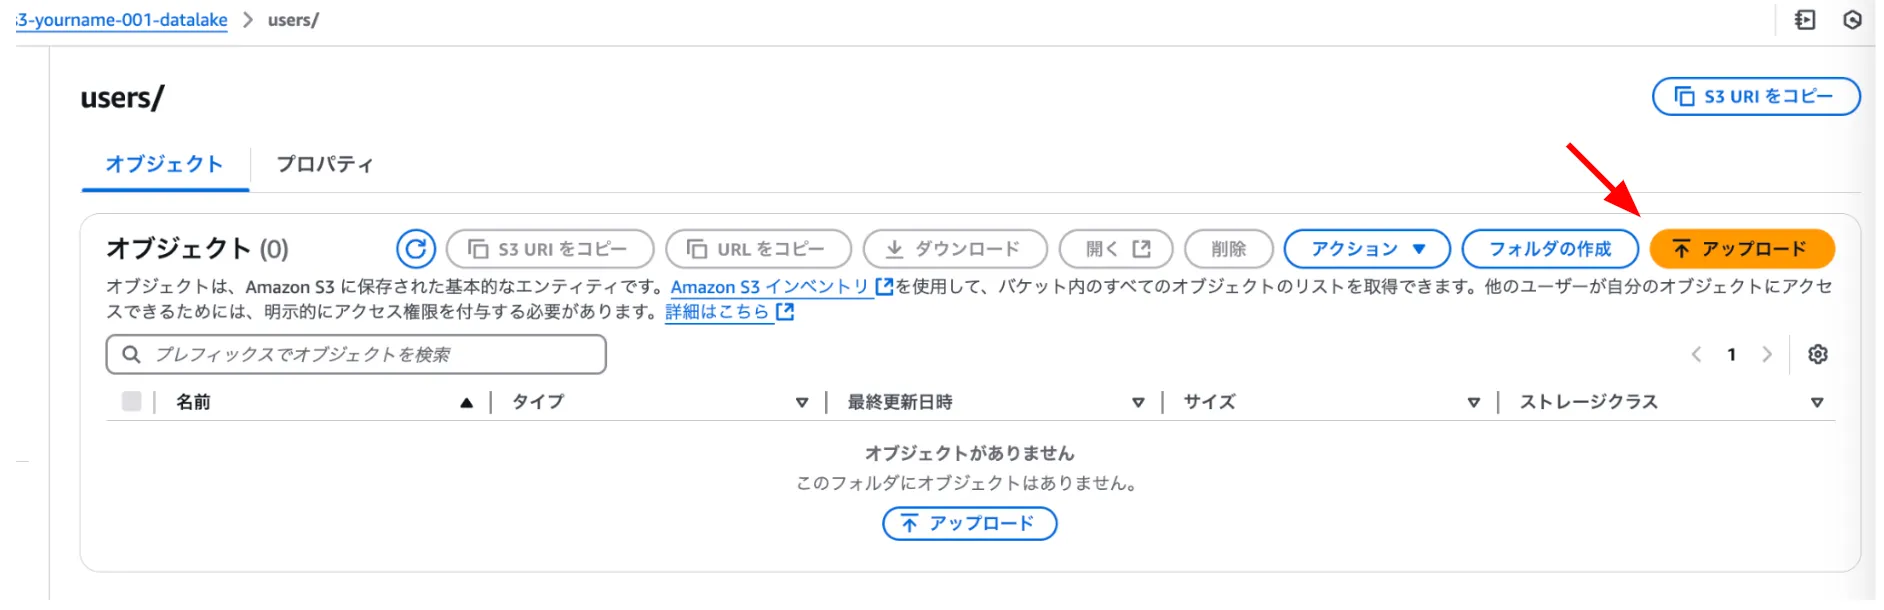The width and height of the screenshot is (1884, 610).
Task: Go to next page arrow
Action: click(x=1767, y=354)
